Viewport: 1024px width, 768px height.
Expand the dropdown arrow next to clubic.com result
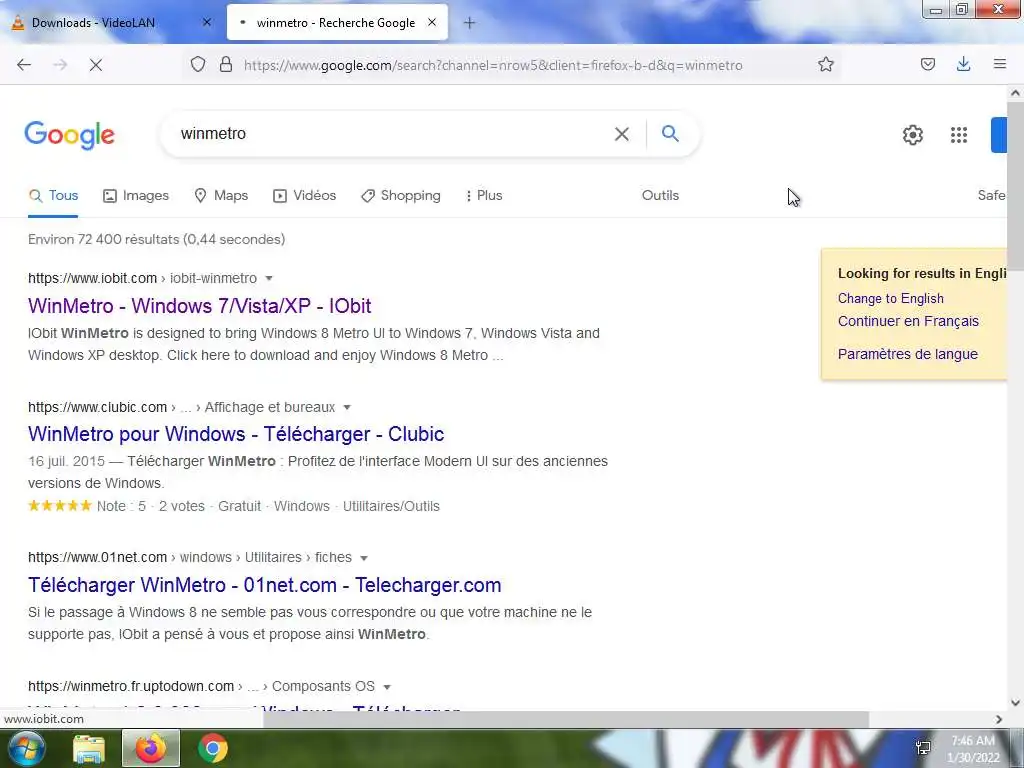[x=347, y=408]
